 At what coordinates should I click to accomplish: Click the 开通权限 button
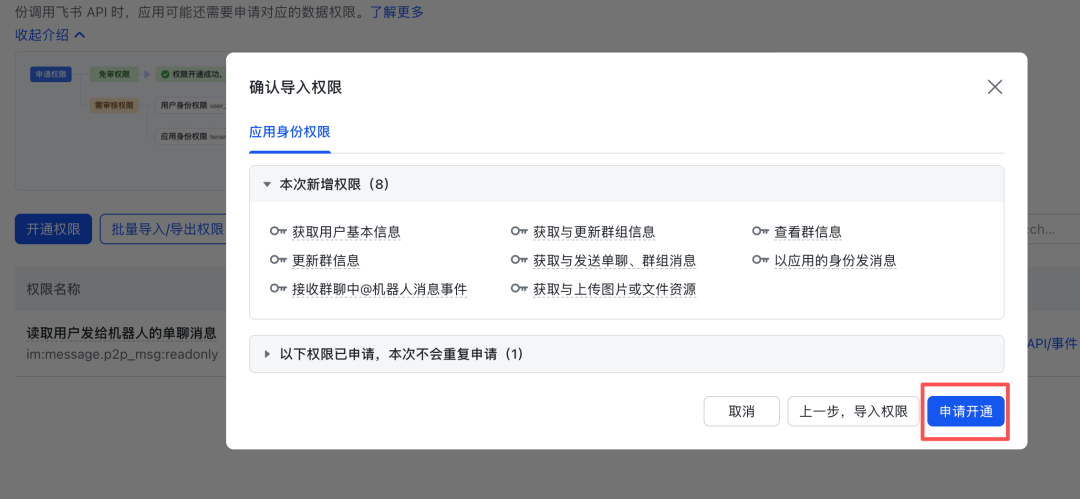[53, 229]
